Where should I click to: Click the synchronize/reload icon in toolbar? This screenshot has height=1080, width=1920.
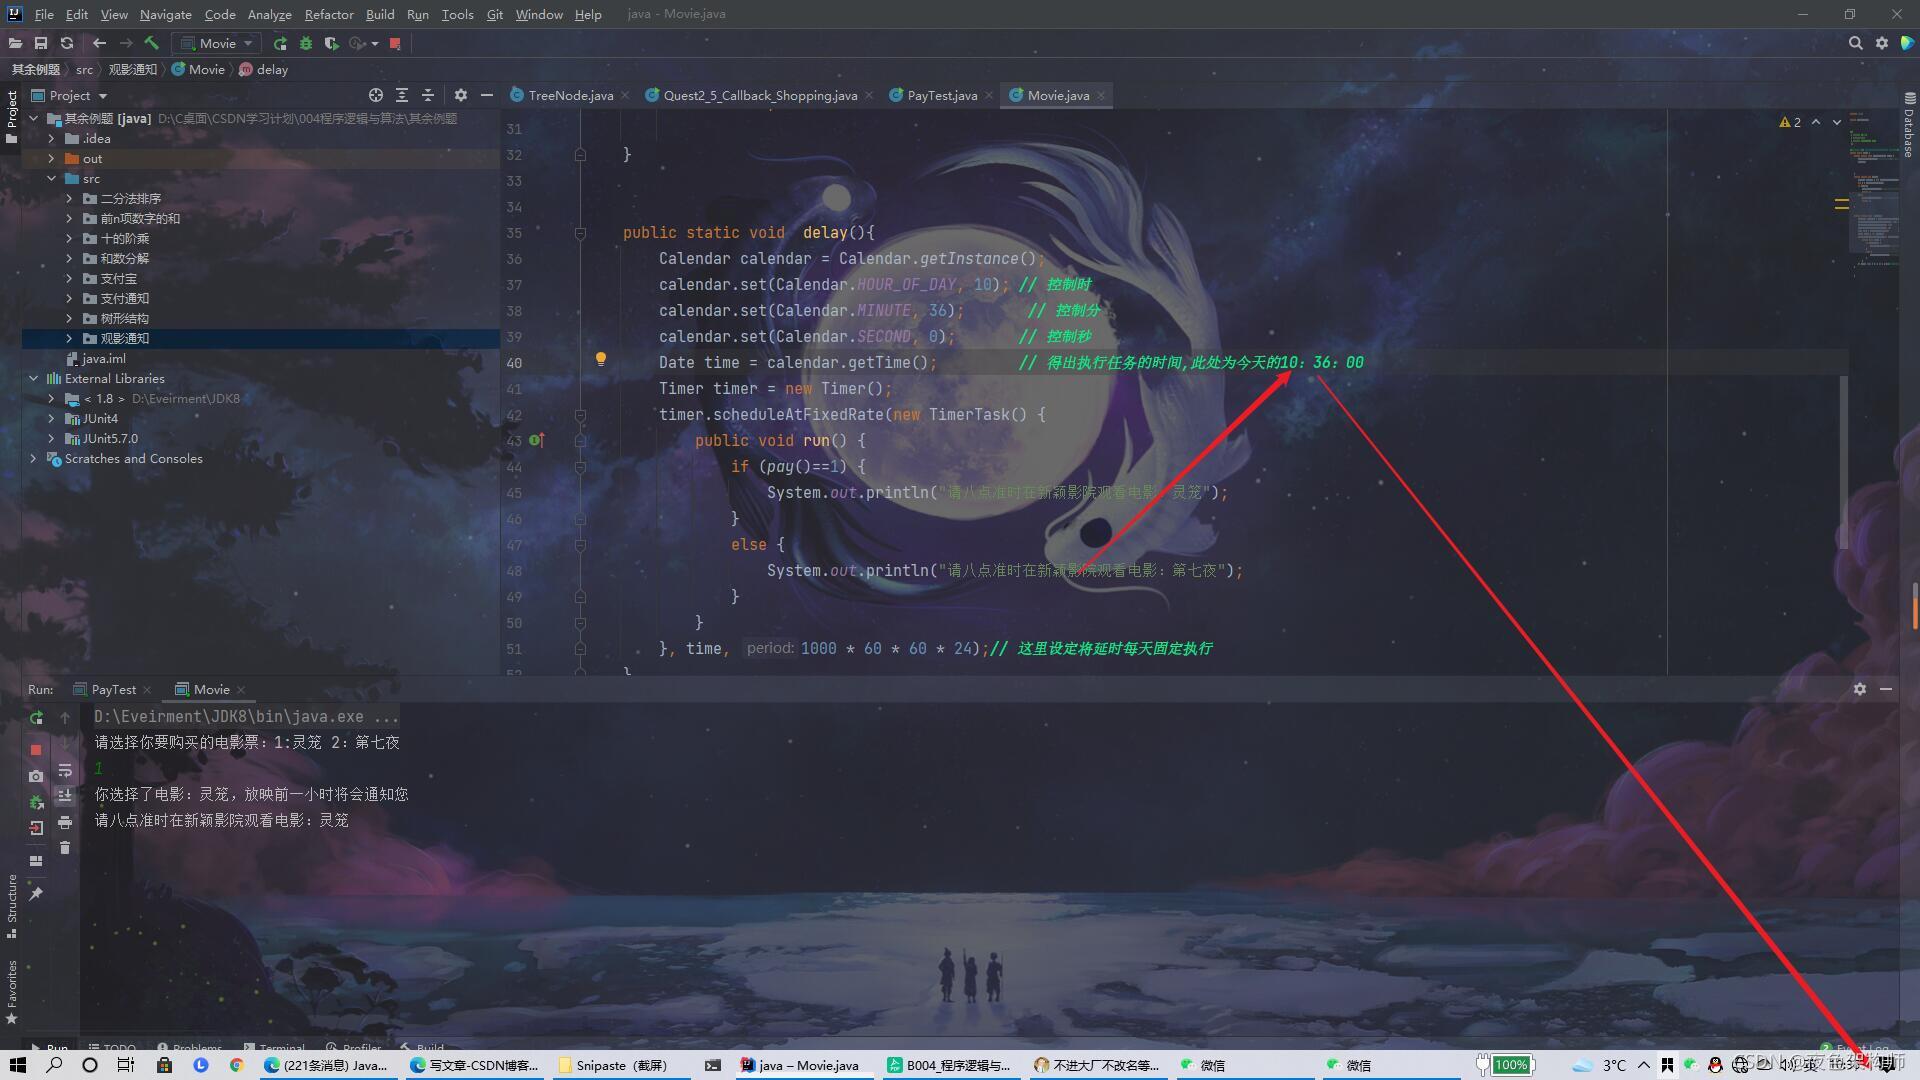coord(67,43)
